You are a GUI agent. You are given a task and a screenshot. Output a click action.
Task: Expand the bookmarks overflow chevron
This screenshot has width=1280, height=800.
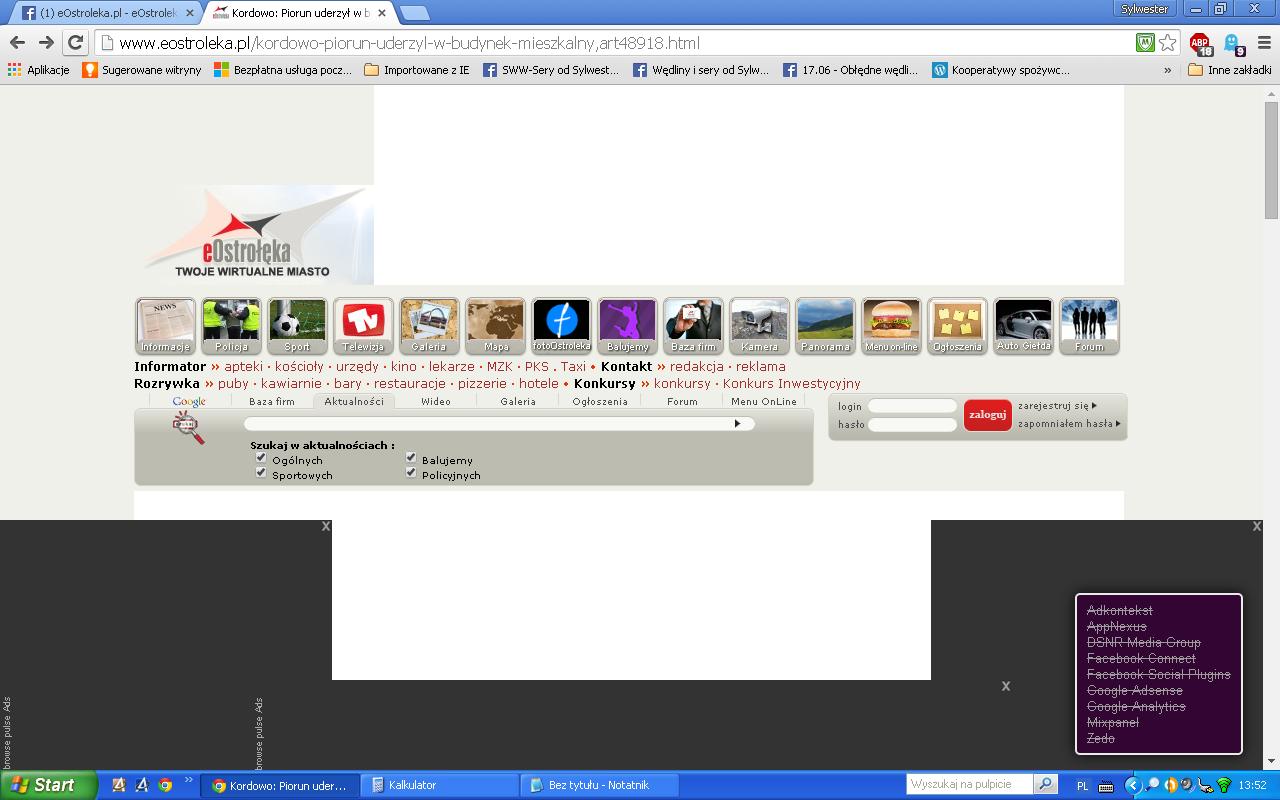[x=1167, y=70]
